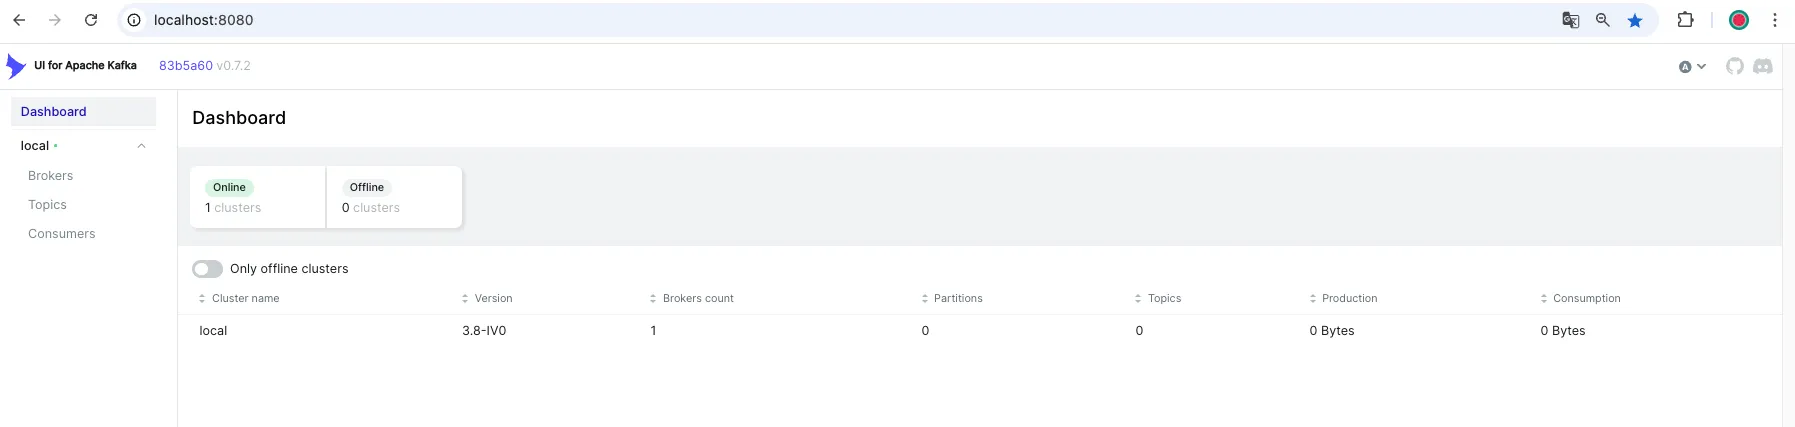Click the local cluster name cell

pos(213,331)
